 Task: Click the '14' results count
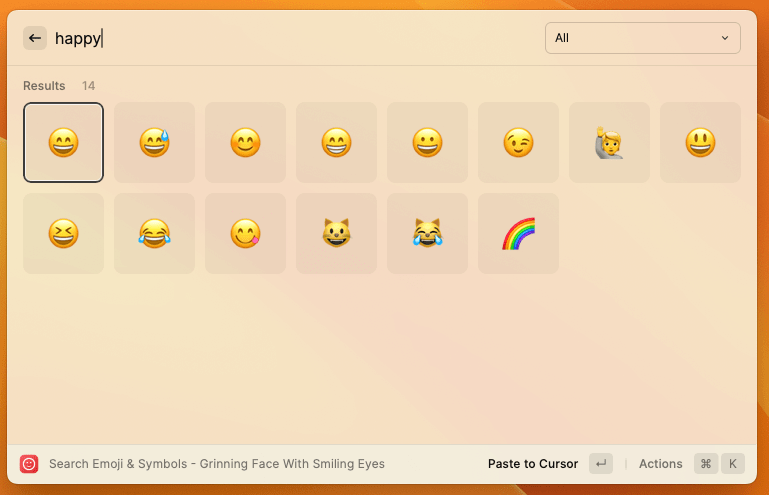pos(88,86)
